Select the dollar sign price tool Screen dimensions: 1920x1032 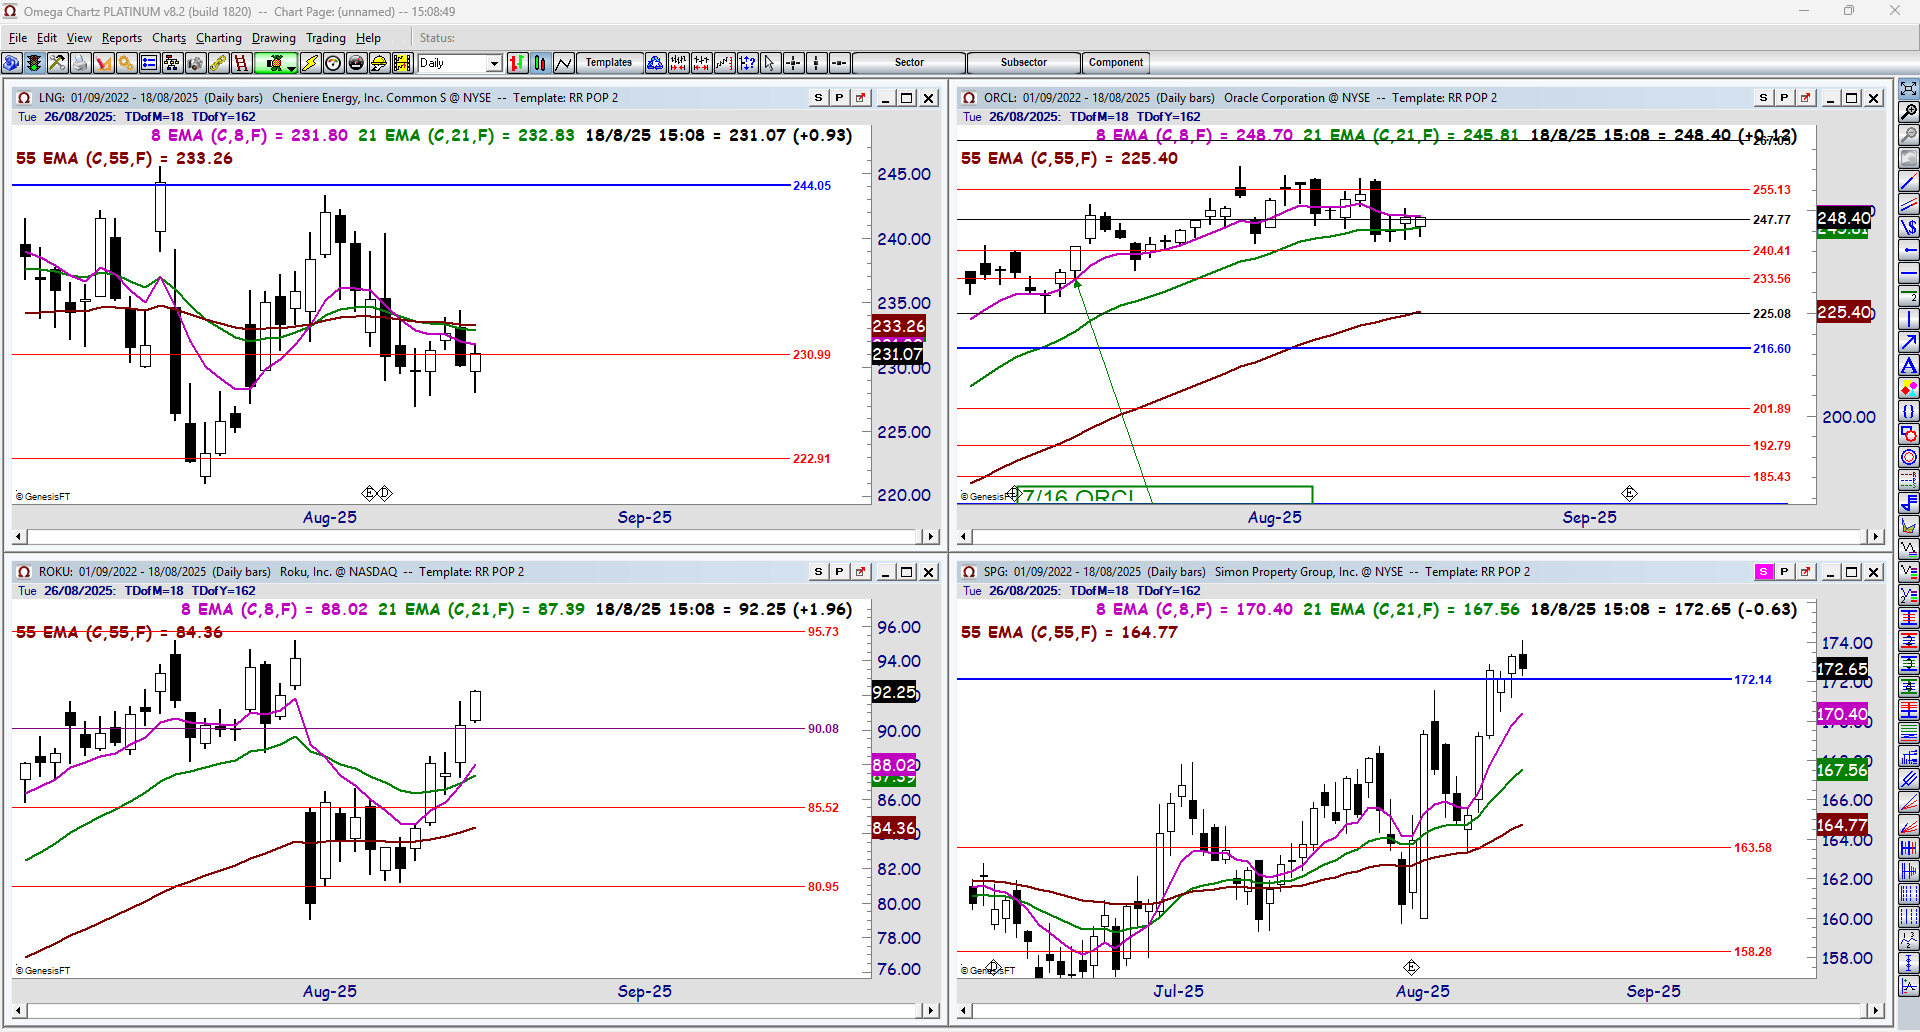point(1909,227)
